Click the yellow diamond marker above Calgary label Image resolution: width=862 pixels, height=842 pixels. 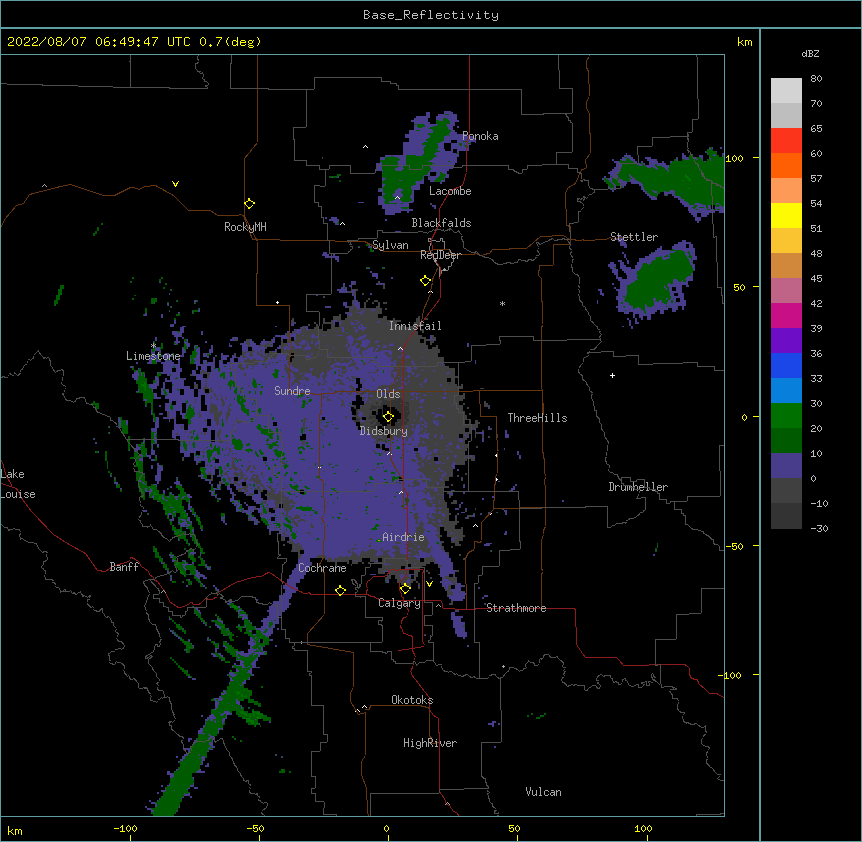[x=405, y=589]
